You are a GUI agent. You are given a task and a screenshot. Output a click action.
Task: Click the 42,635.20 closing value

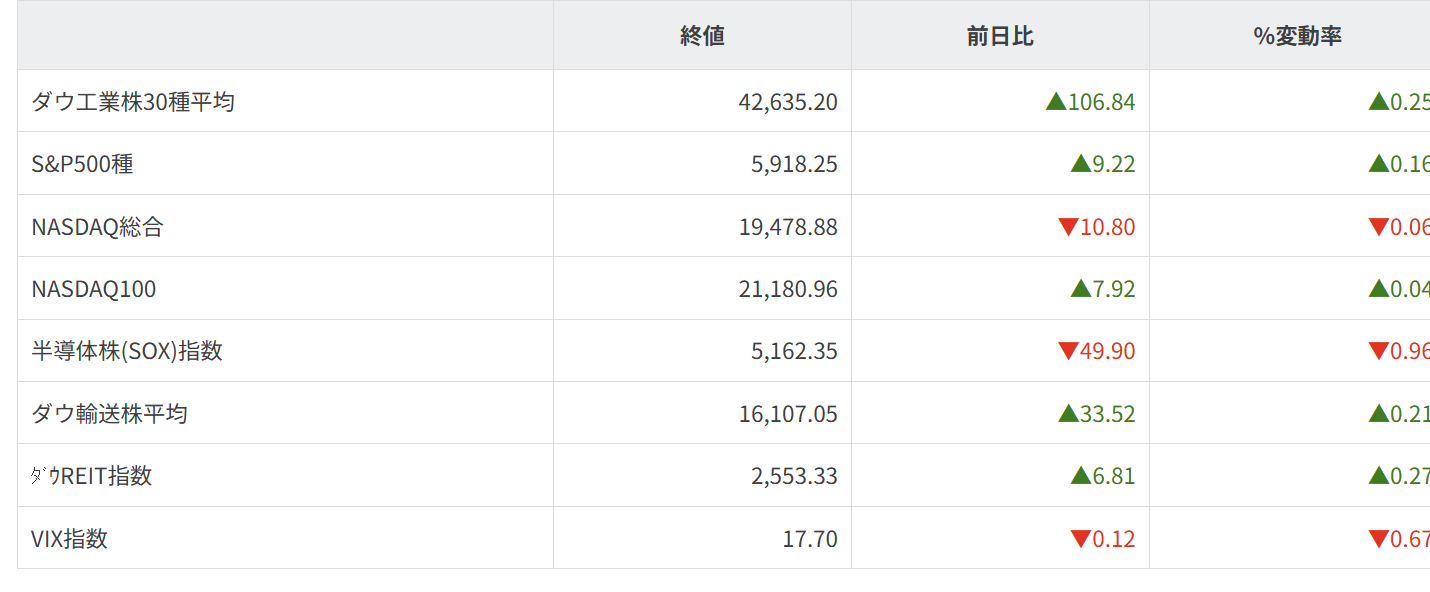click(x=788, y=102)
